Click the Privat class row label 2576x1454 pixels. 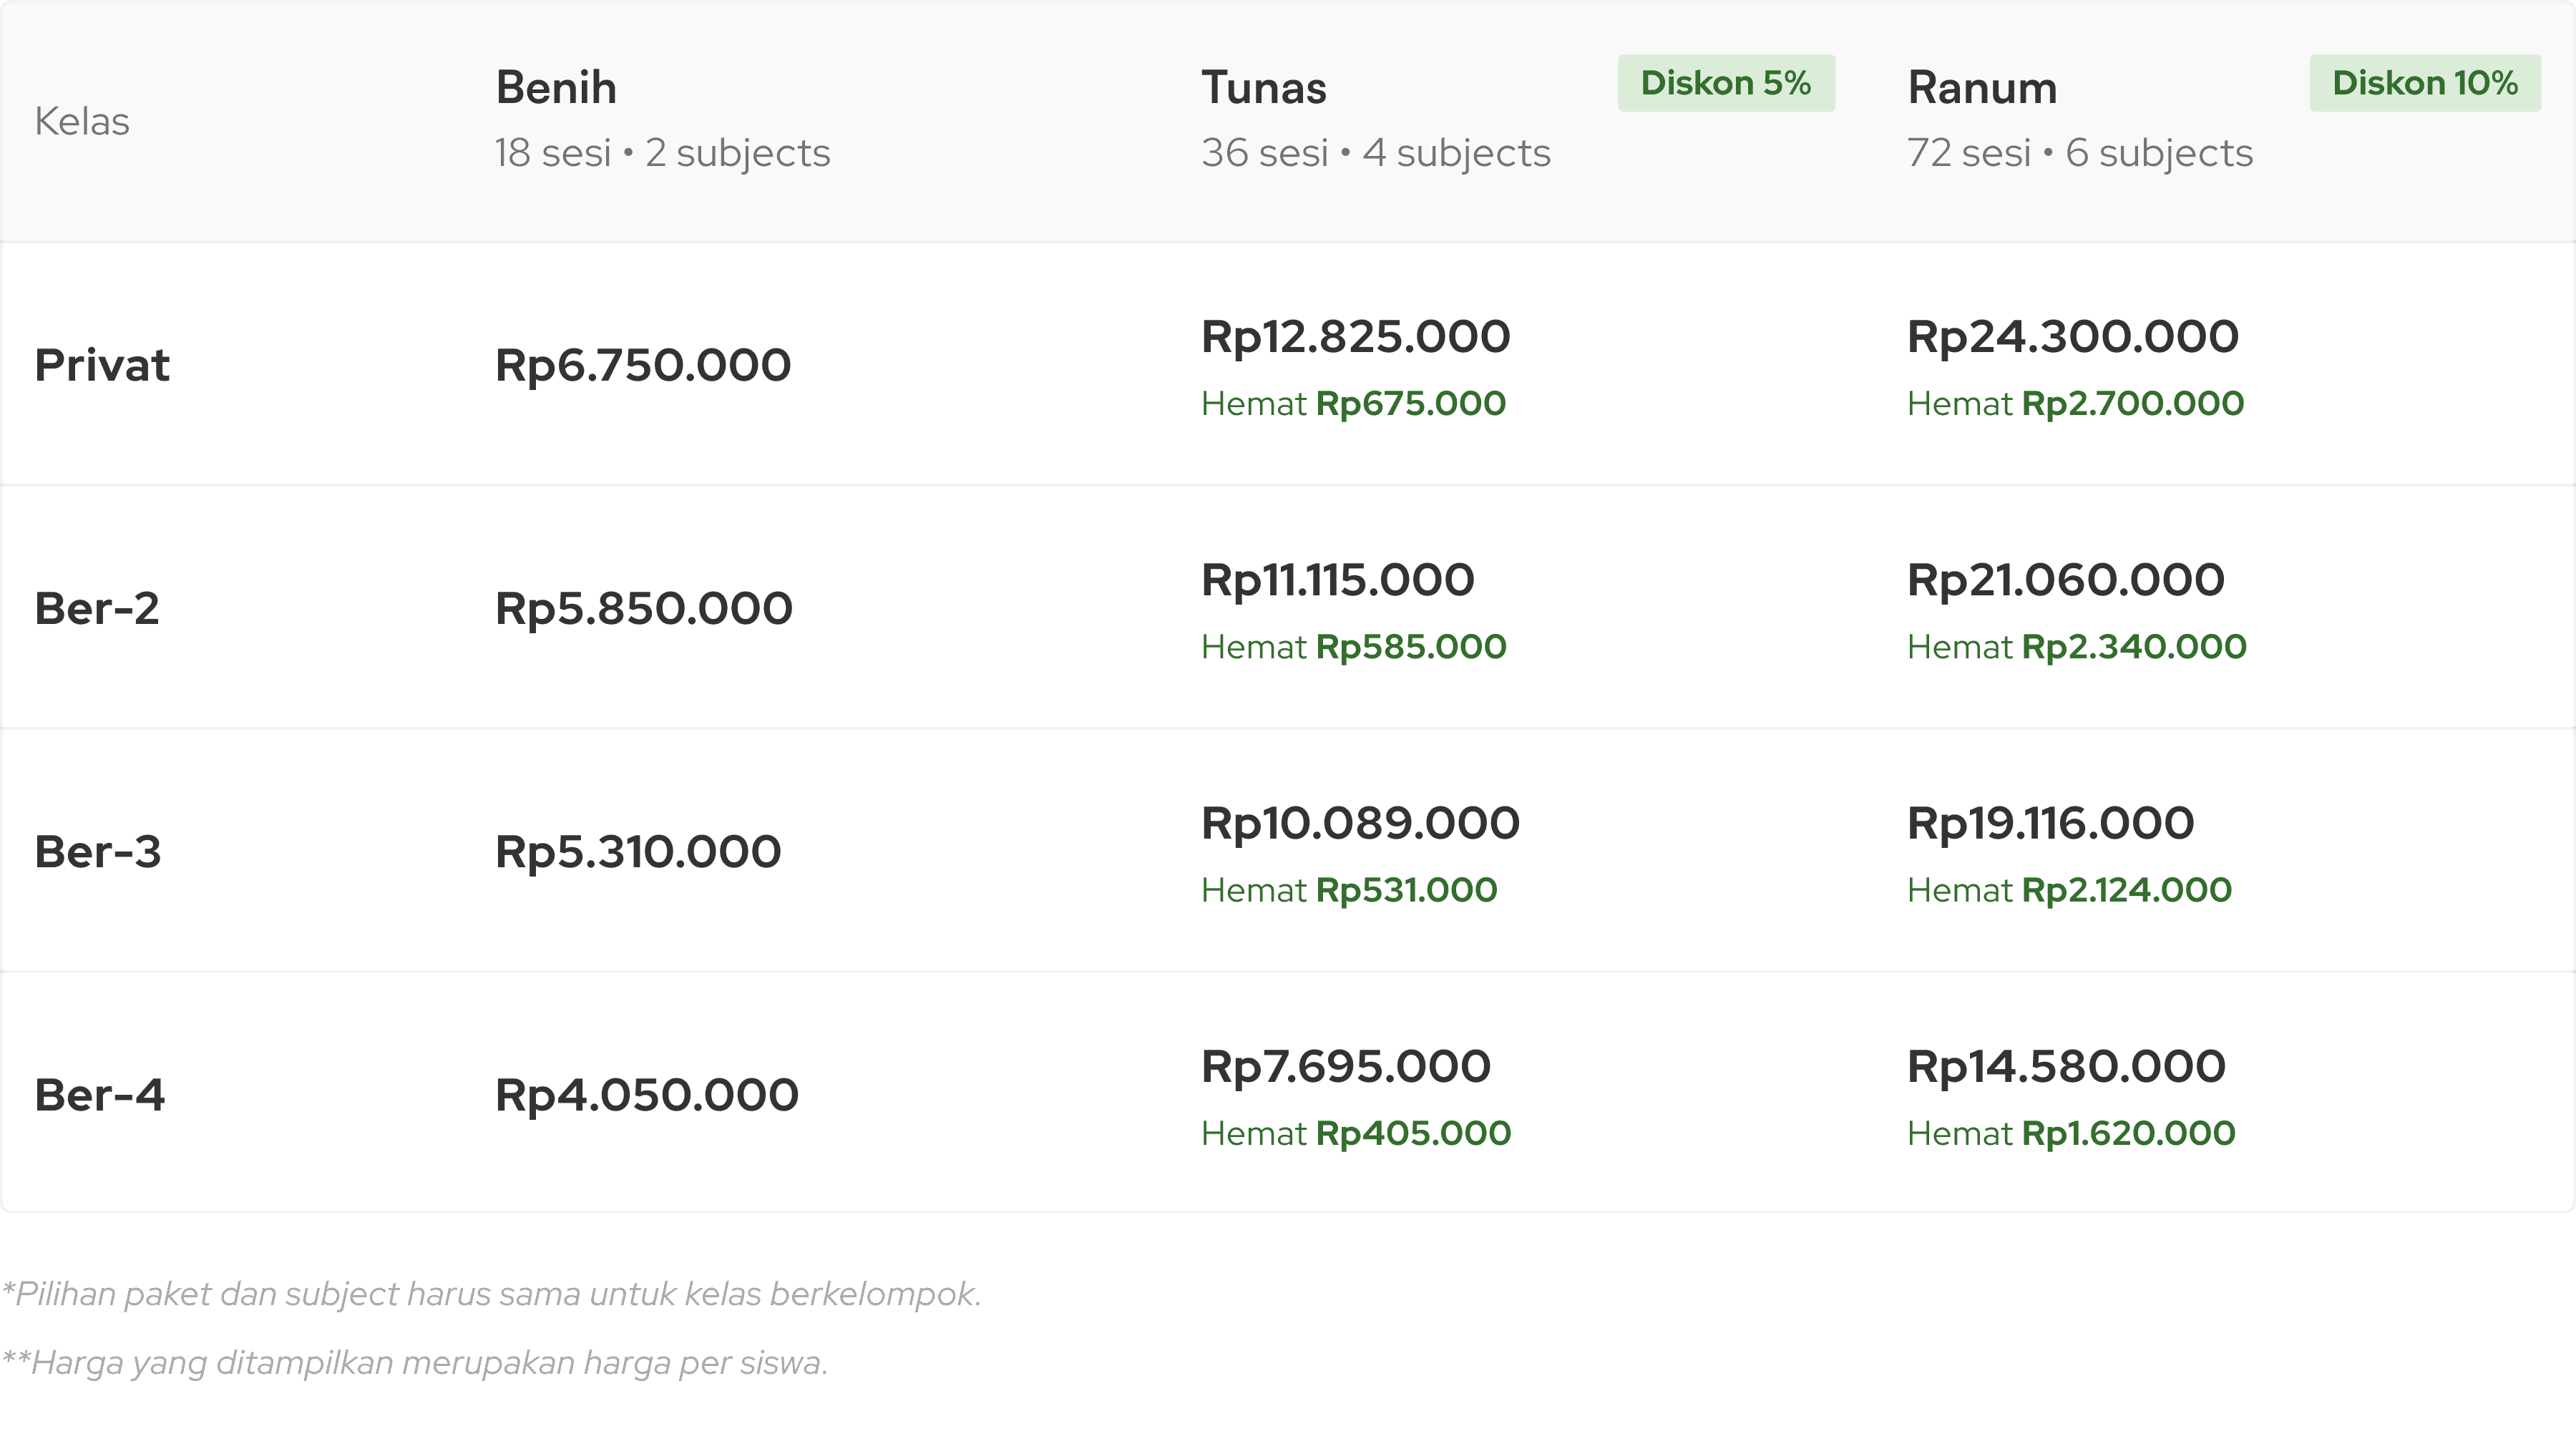click(x=102, y=365)
